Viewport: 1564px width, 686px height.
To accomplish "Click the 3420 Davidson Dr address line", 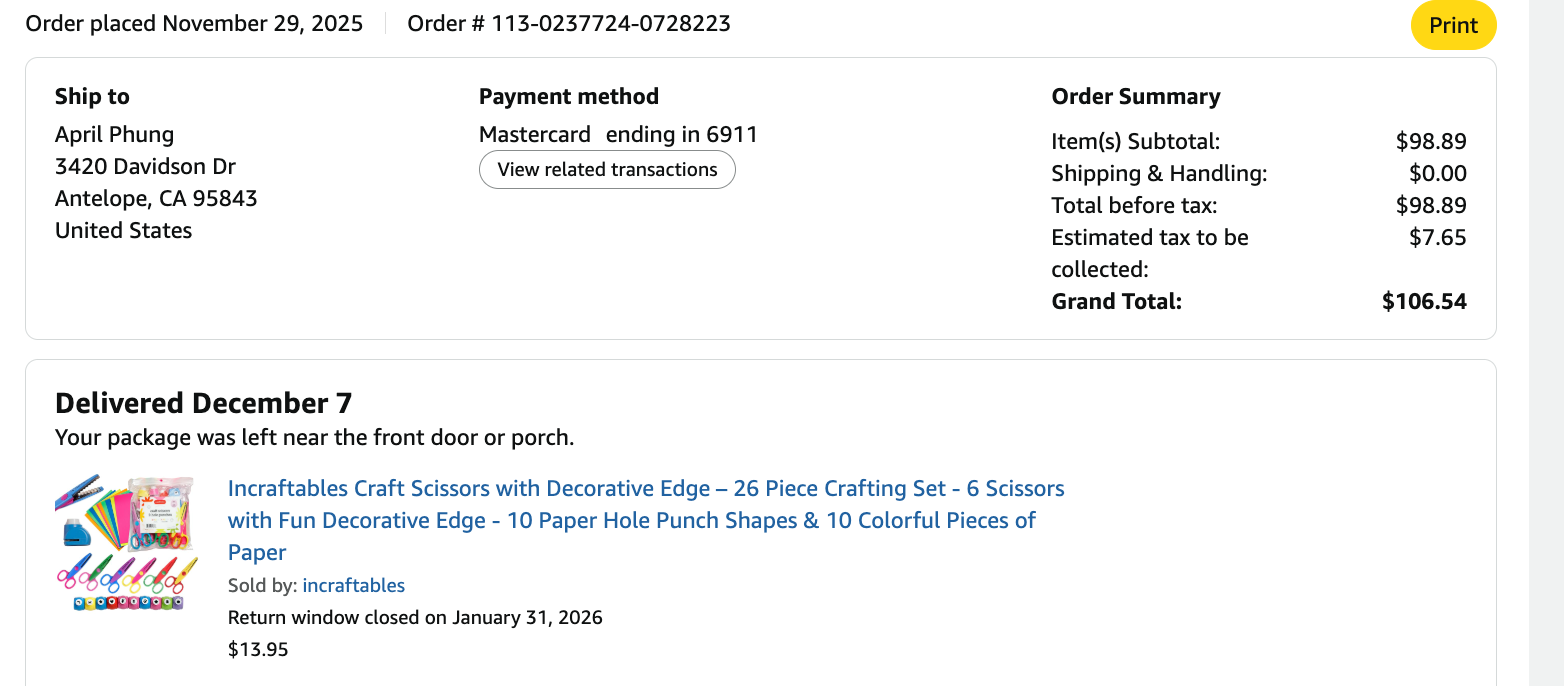I will coord(145,166).
